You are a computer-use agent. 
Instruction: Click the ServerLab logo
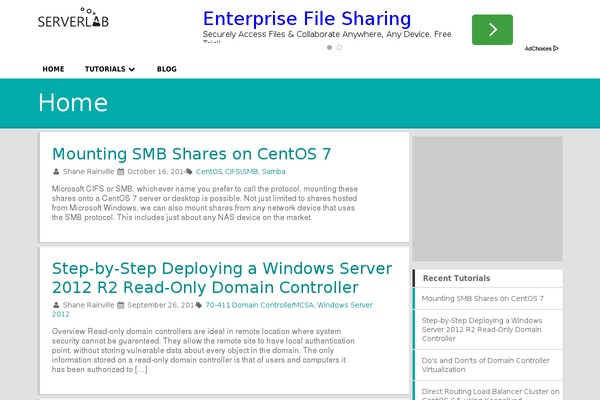pos(73,18)
